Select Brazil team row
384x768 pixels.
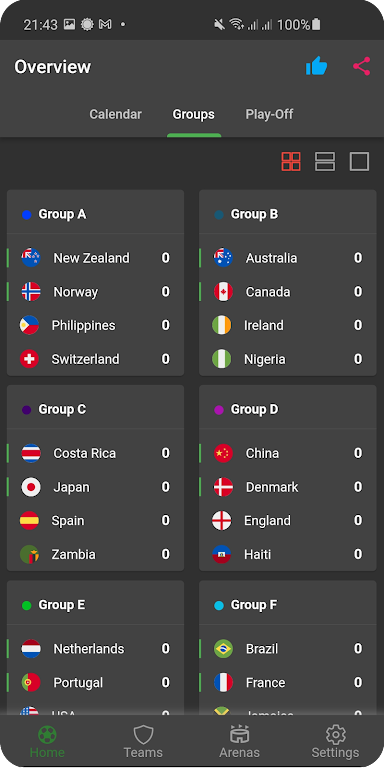coord(288,648)
